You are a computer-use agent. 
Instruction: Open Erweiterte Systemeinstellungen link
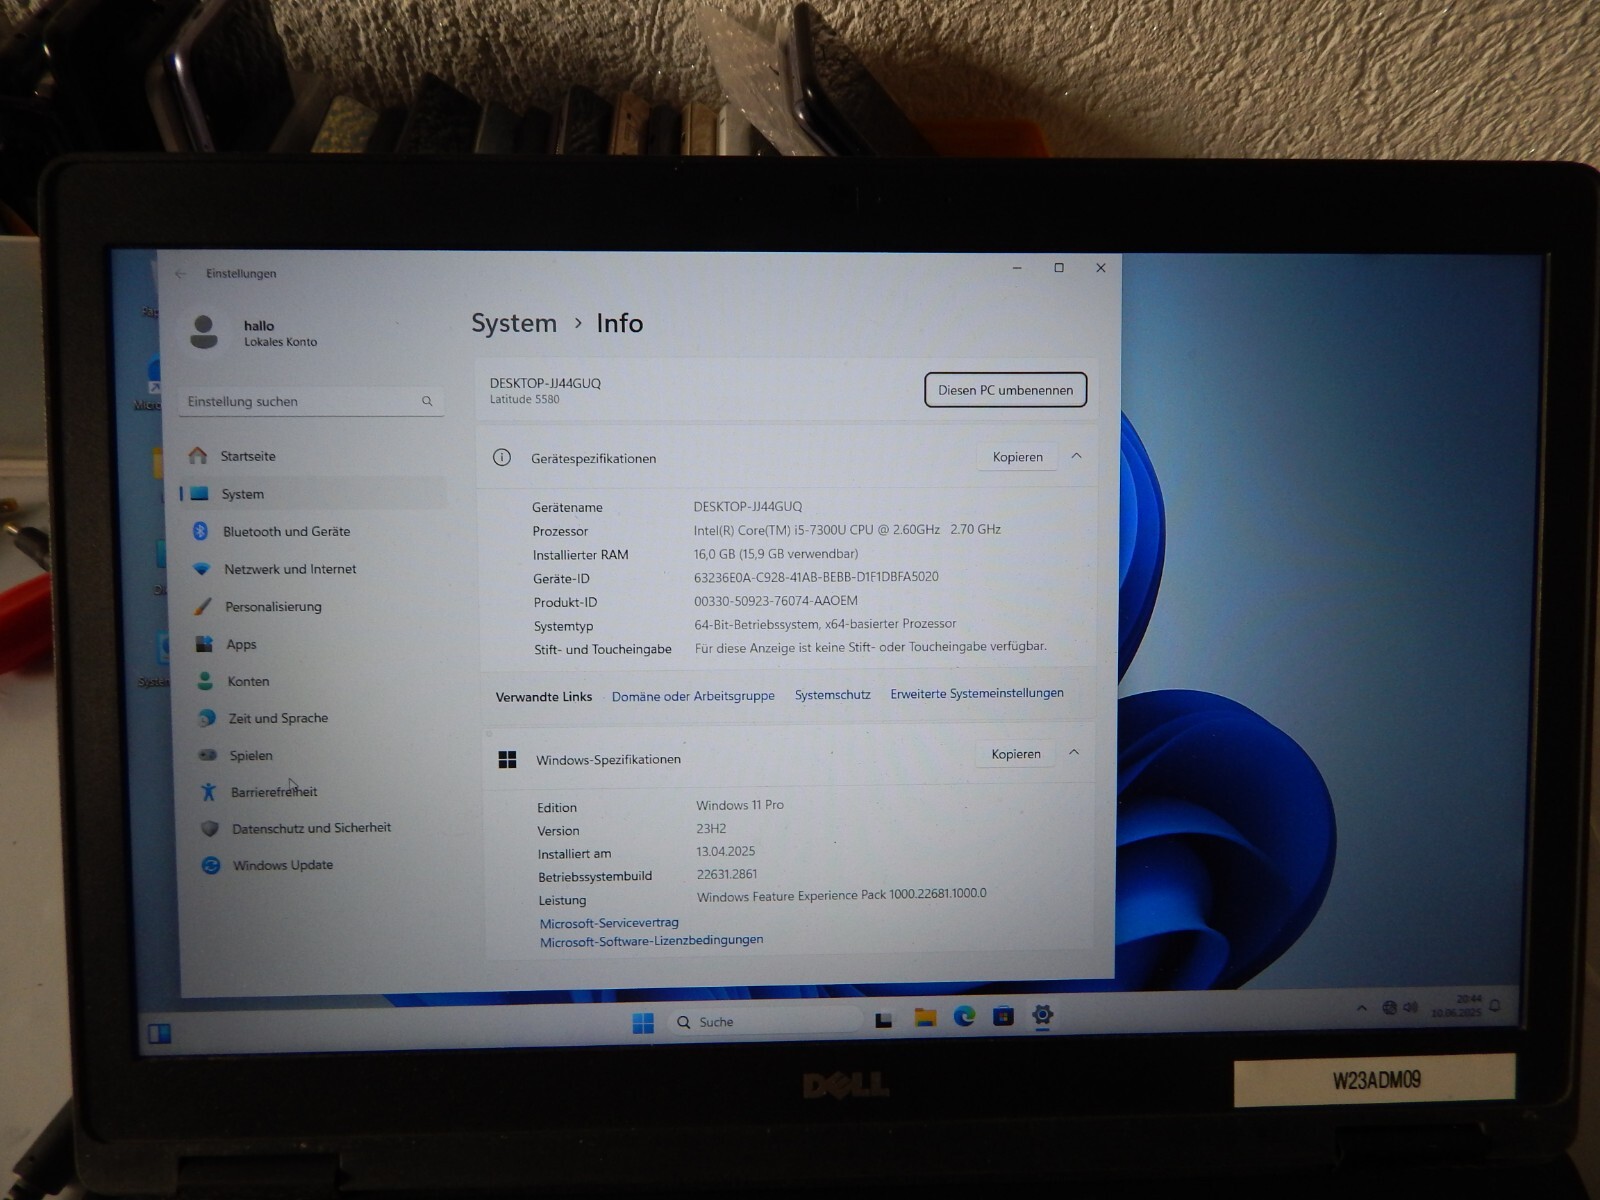[x=977, y=693]
